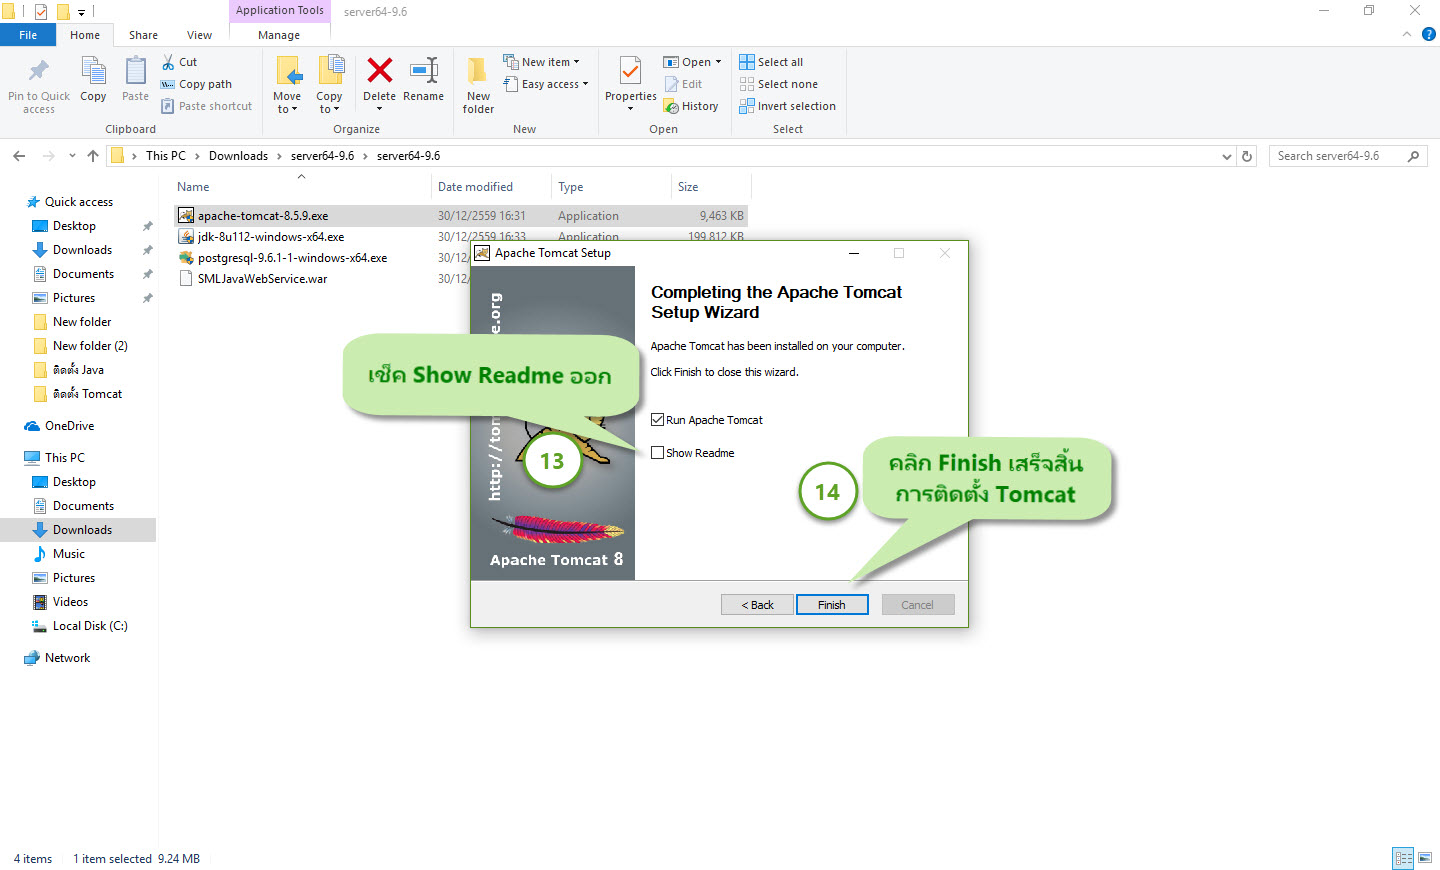The width and height of the screenshot is (1440, 870).
Task: Switch to details view icon in status bar
Action: point(1403,858)
